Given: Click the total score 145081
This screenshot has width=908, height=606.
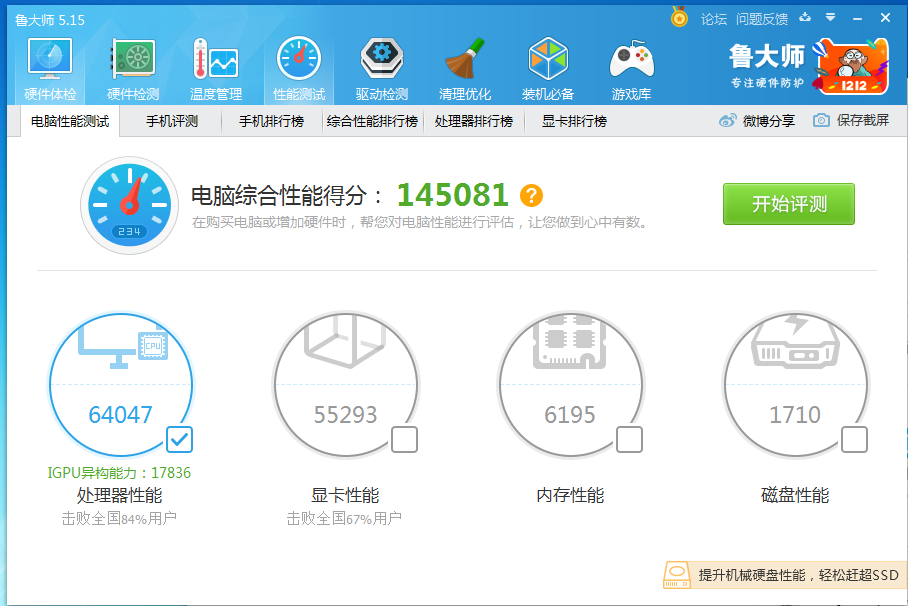Looking at the screenshot, I should pos(453,195).
